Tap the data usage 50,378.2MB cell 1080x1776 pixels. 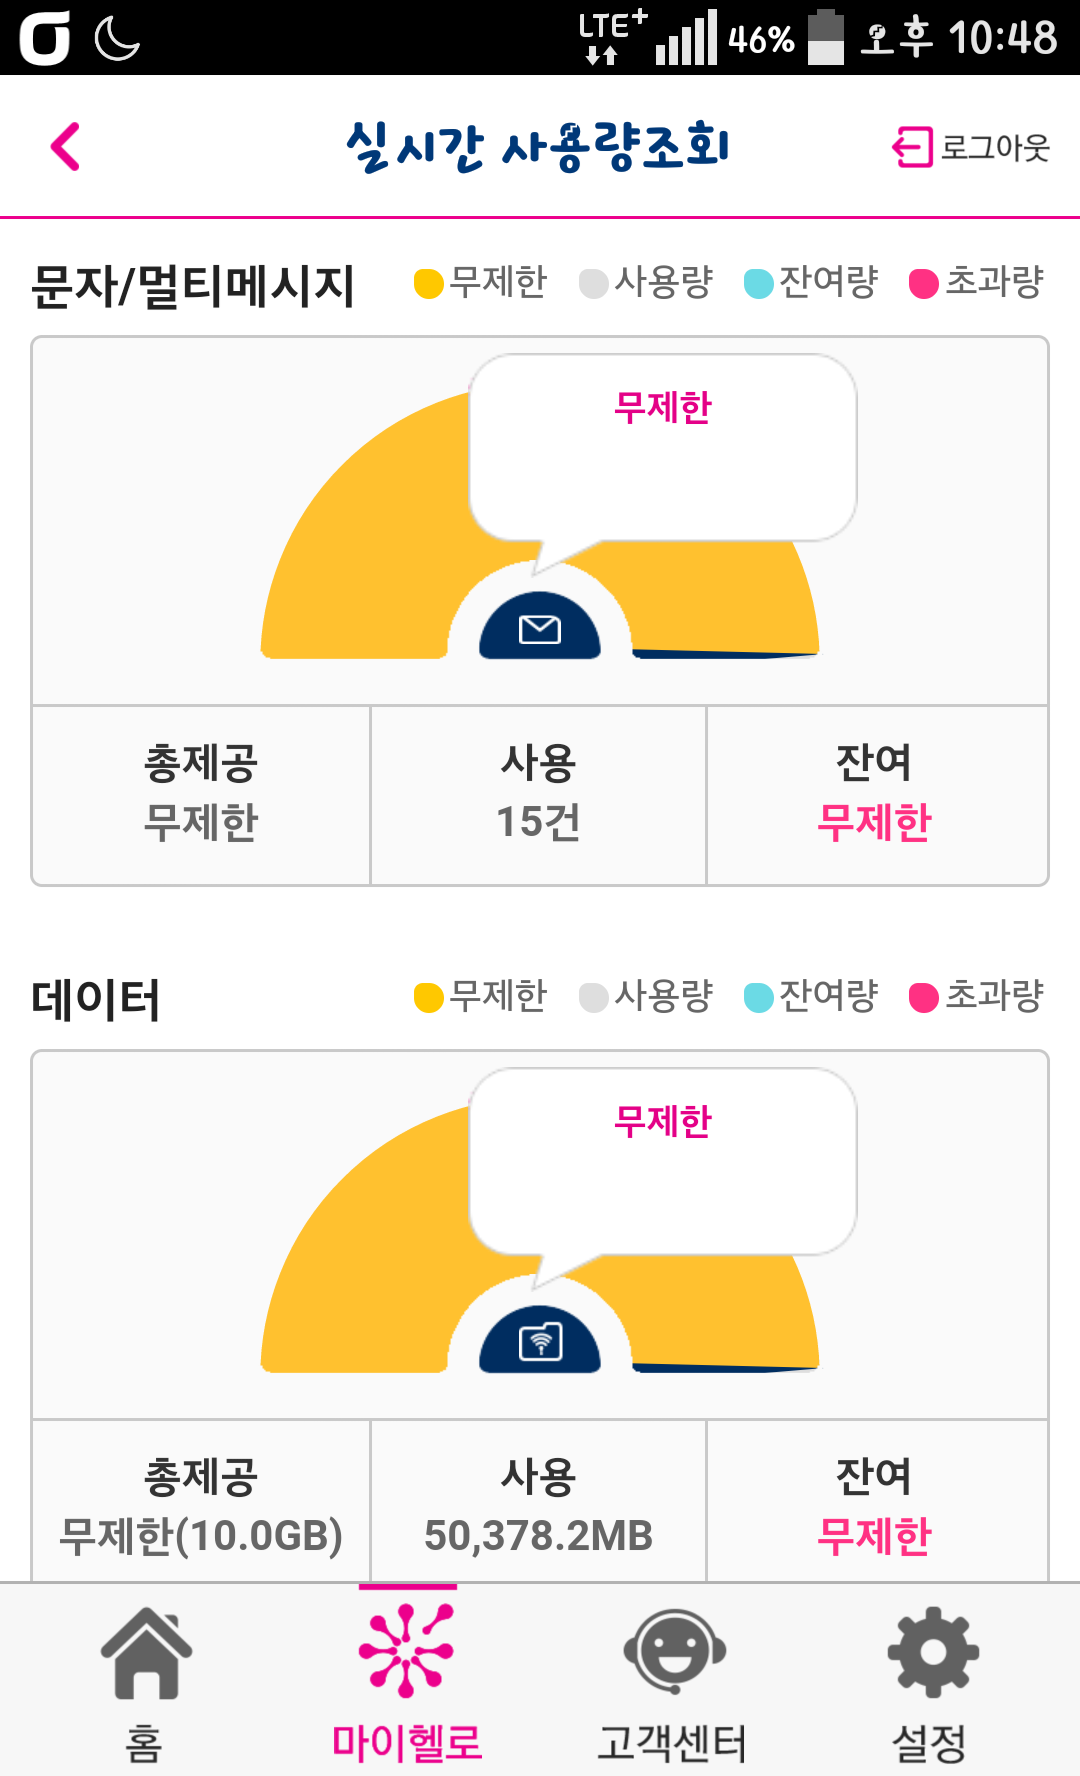pos(538,1505)
